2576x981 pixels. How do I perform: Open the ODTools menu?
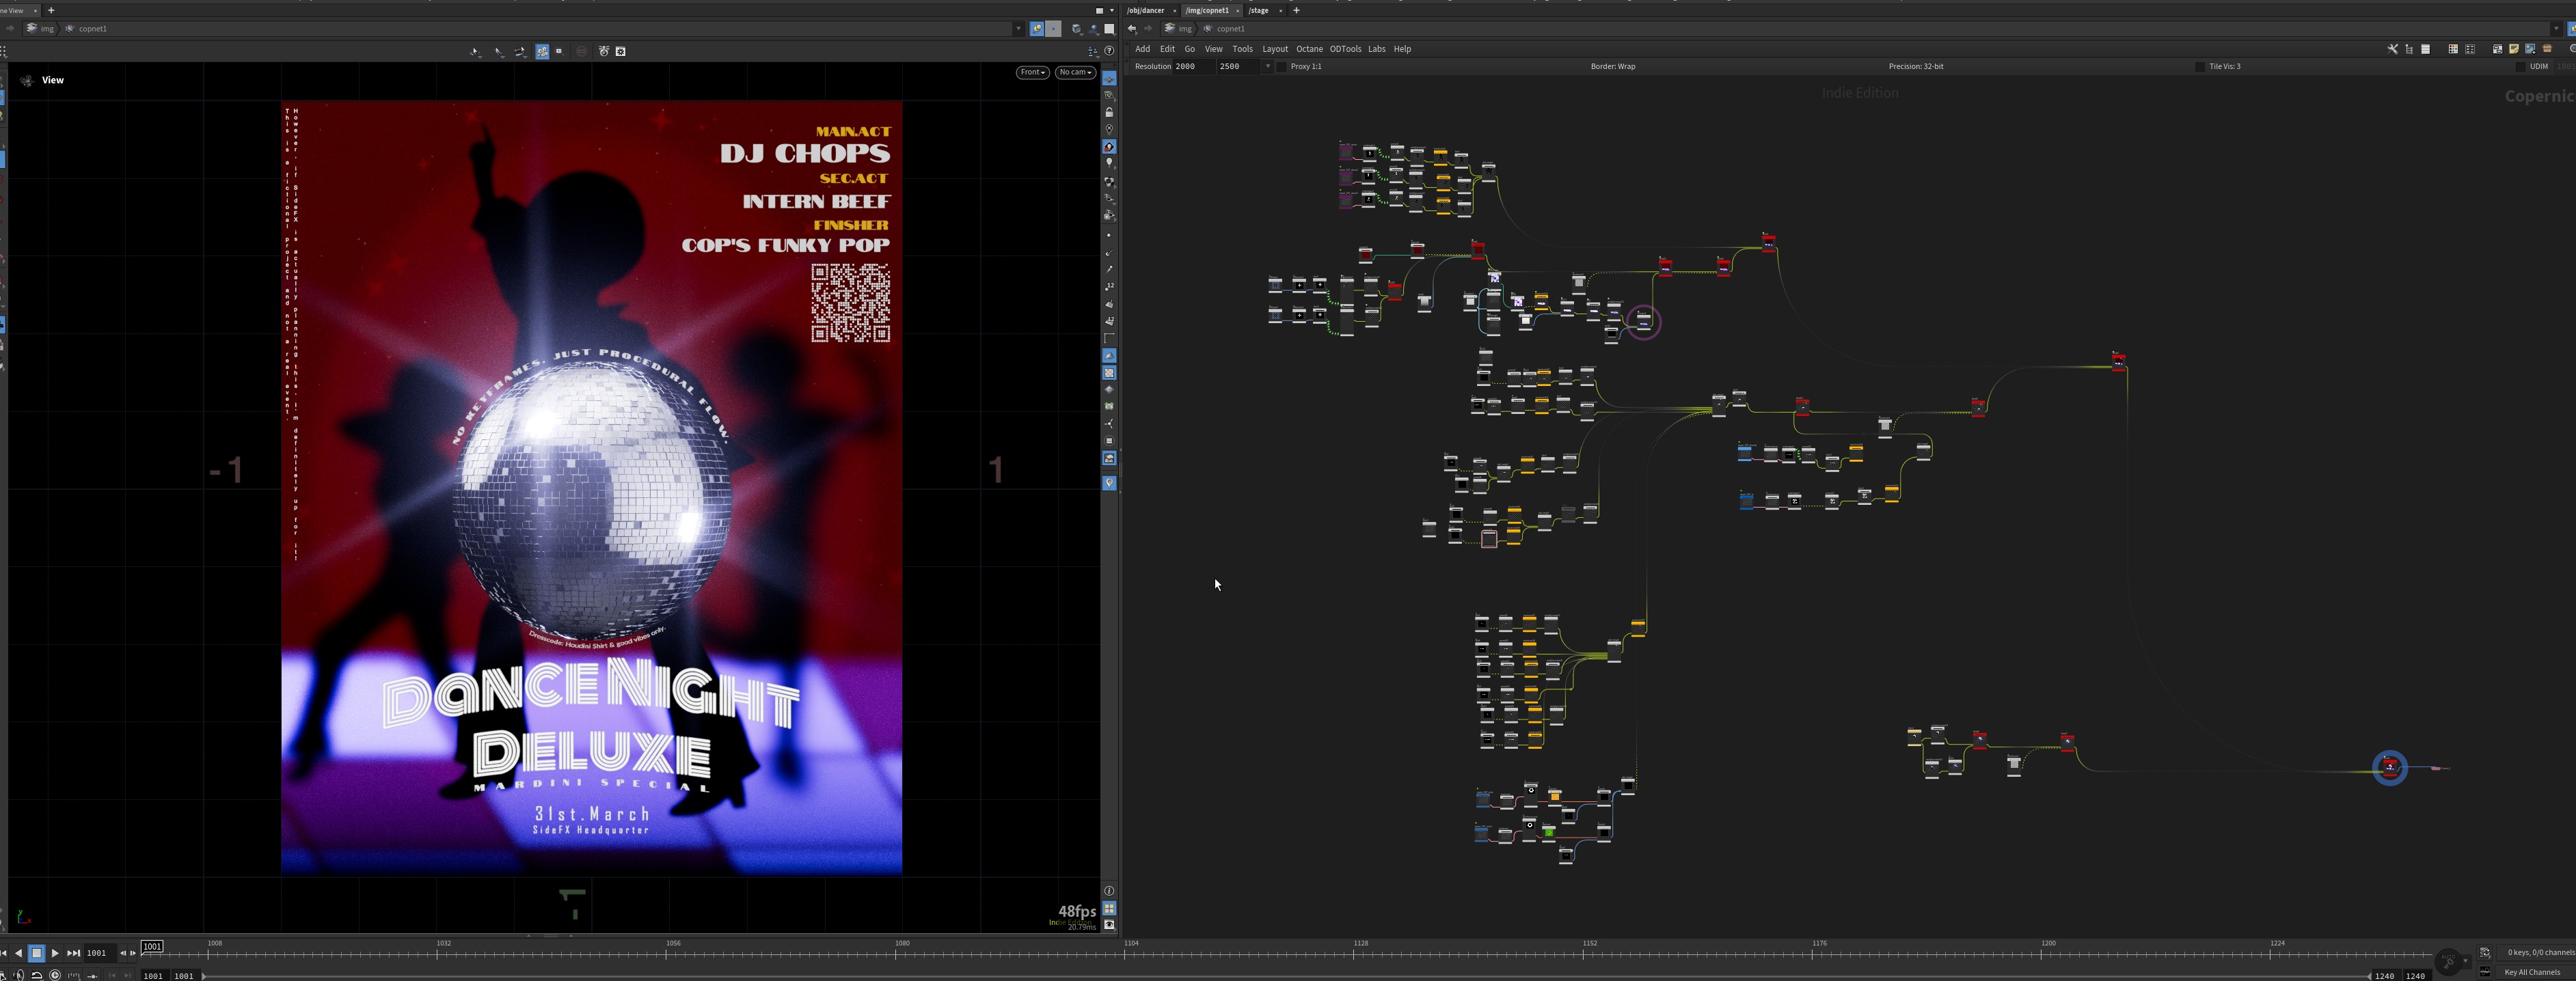click(x=1345, y=49)
